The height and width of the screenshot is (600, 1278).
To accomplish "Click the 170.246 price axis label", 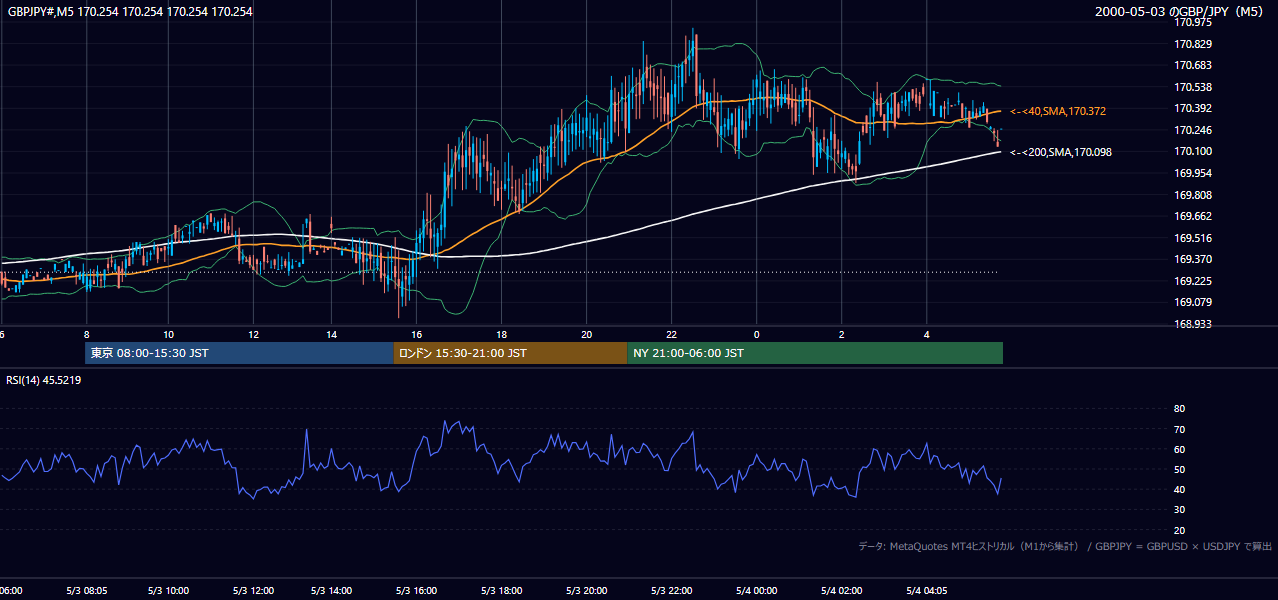I will pos(1192,130).
